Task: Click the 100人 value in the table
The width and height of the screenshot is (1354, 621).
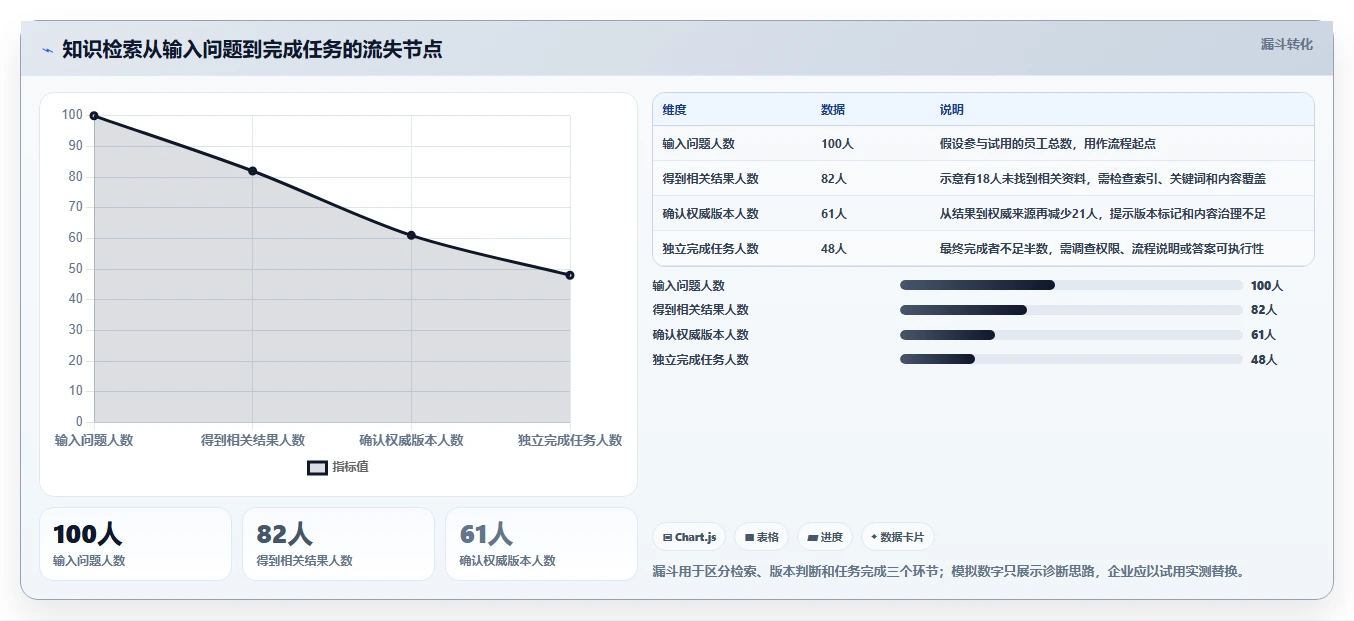Action: click(837, 144)
